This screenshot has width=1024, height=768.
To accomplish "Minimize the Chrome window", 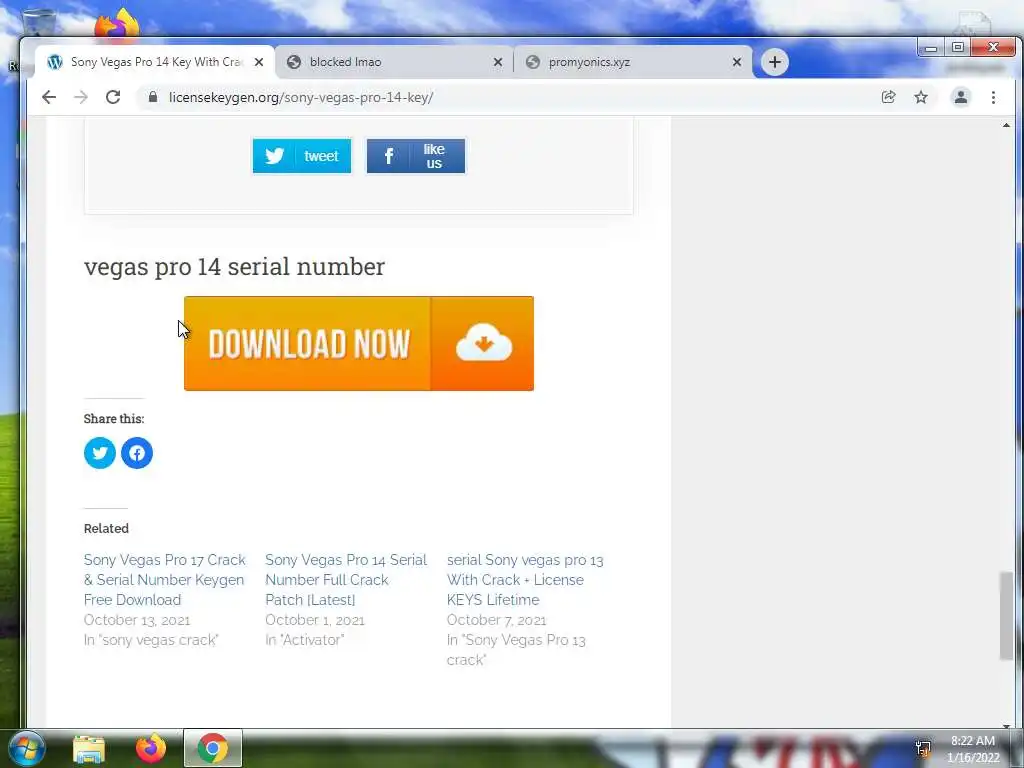I will [x=931, y=47].
